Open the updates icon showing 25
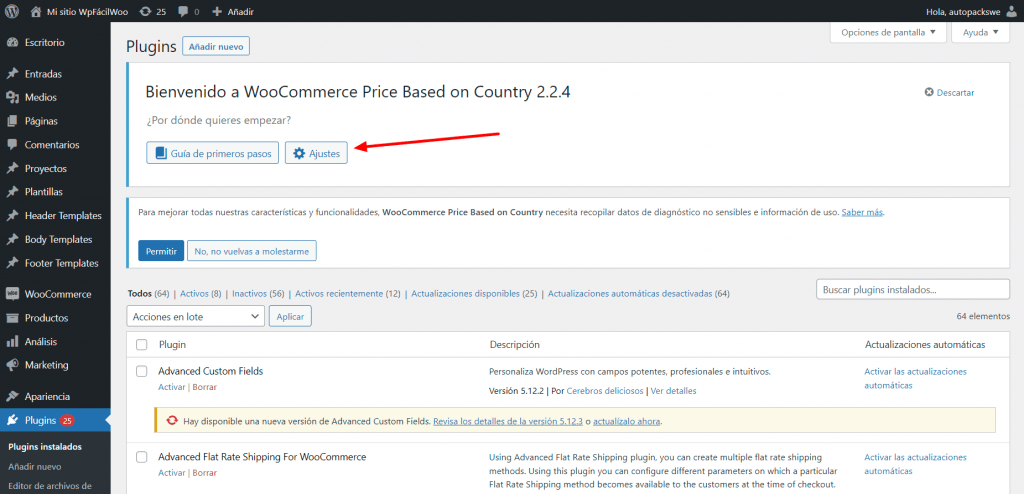Screen dimensions: 1024x494 pyautogui.click(x=146, y=12)
